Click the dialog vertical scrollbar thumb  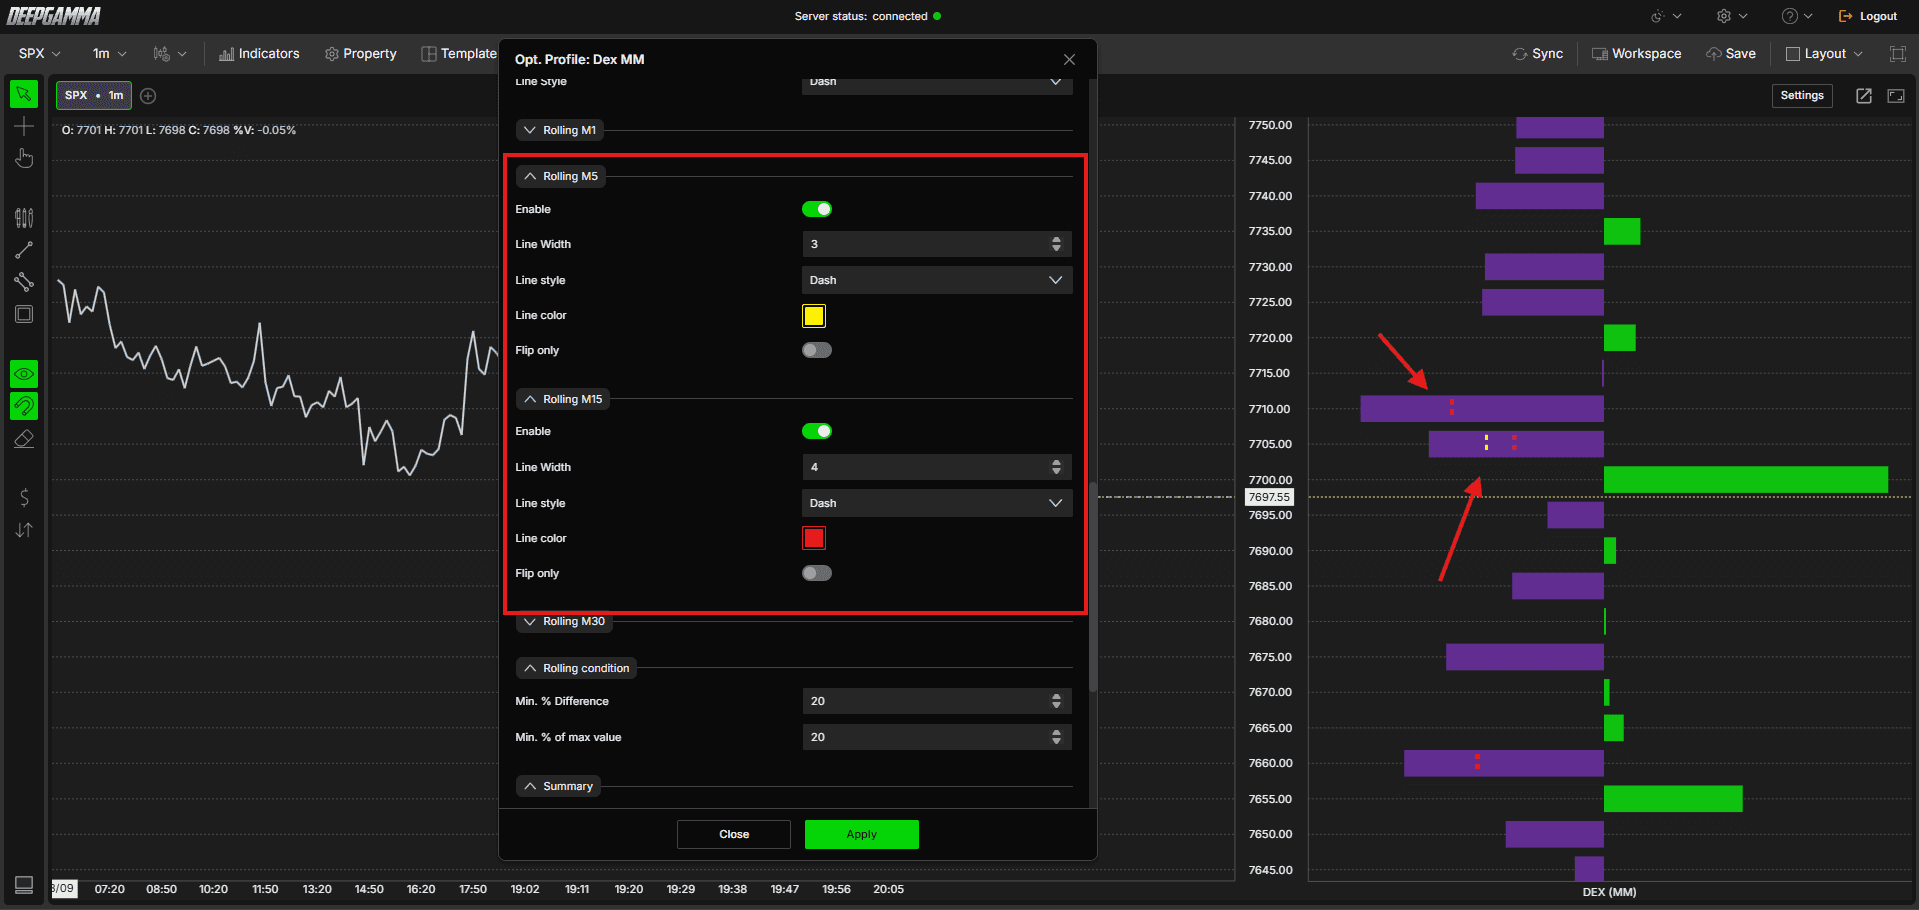pyautogui.click(x=1093, y=587)
